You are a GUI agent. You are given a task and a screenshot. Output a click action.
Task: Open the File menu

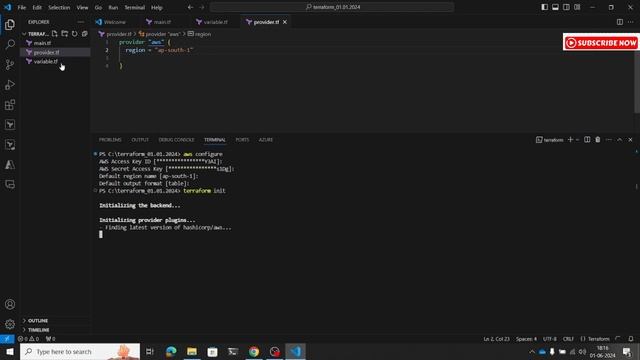click(x=22, y=7)
